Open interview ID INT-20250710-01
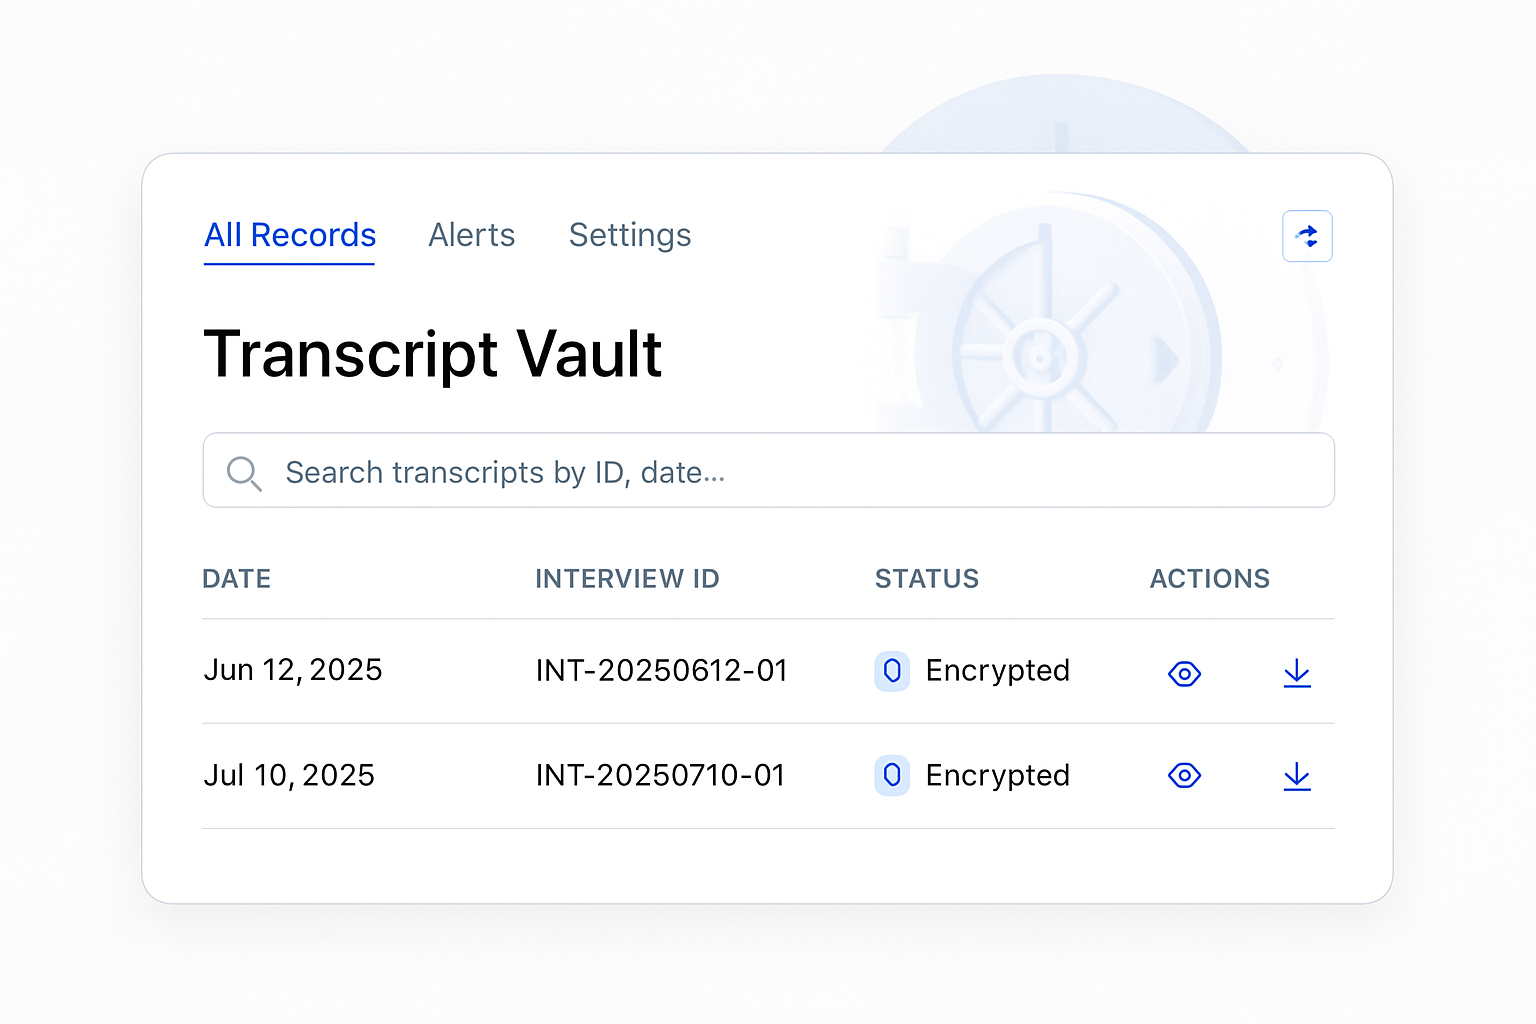The width and height of the screenshot is (1536, 1024). click(661, 775)
